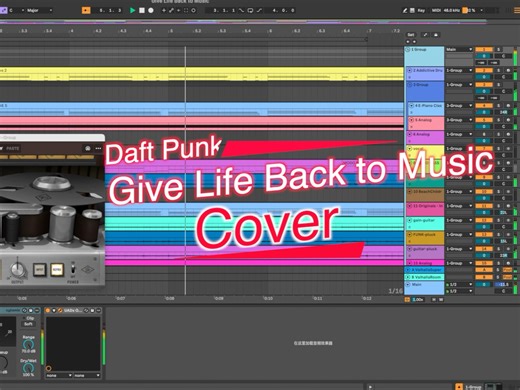
Task: Toggle the orange device activator of the UADx device
Action: (48, 310)
